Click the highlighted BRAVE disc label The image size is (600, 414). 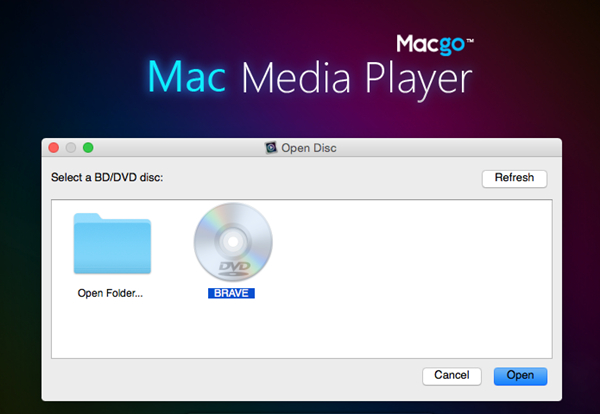click(232, 294)
